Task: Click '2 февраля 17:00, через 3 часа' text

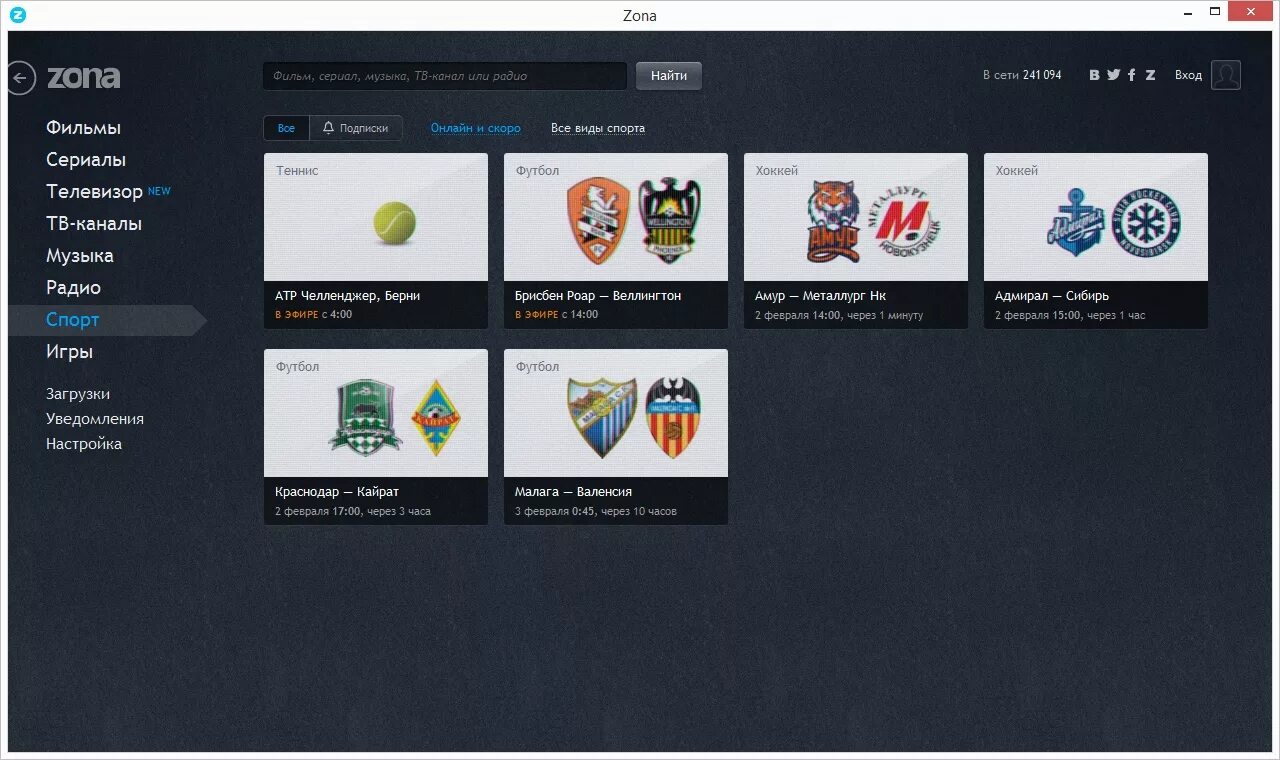Action: [353, 511]
